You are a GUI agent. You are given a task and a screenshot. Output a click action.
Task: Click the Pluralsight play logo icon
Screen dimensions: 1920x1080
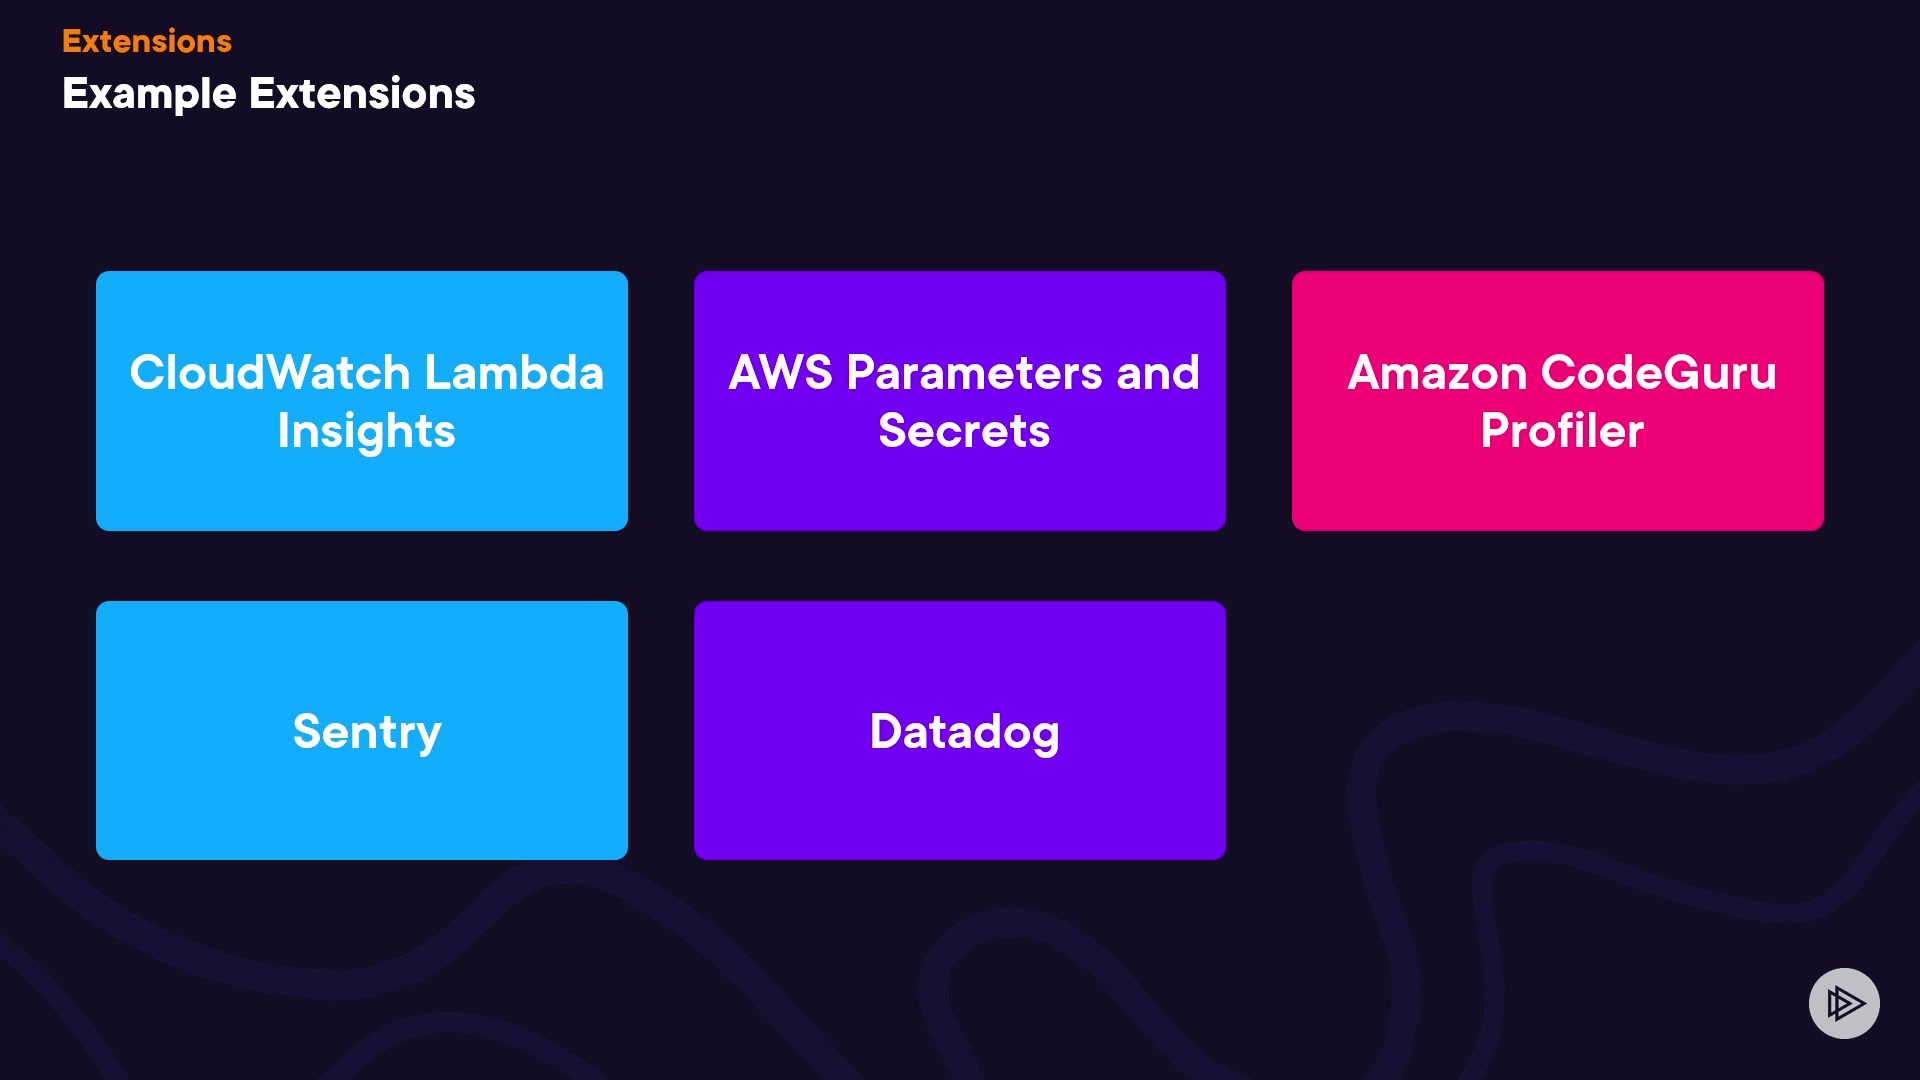point(1844,1003)
